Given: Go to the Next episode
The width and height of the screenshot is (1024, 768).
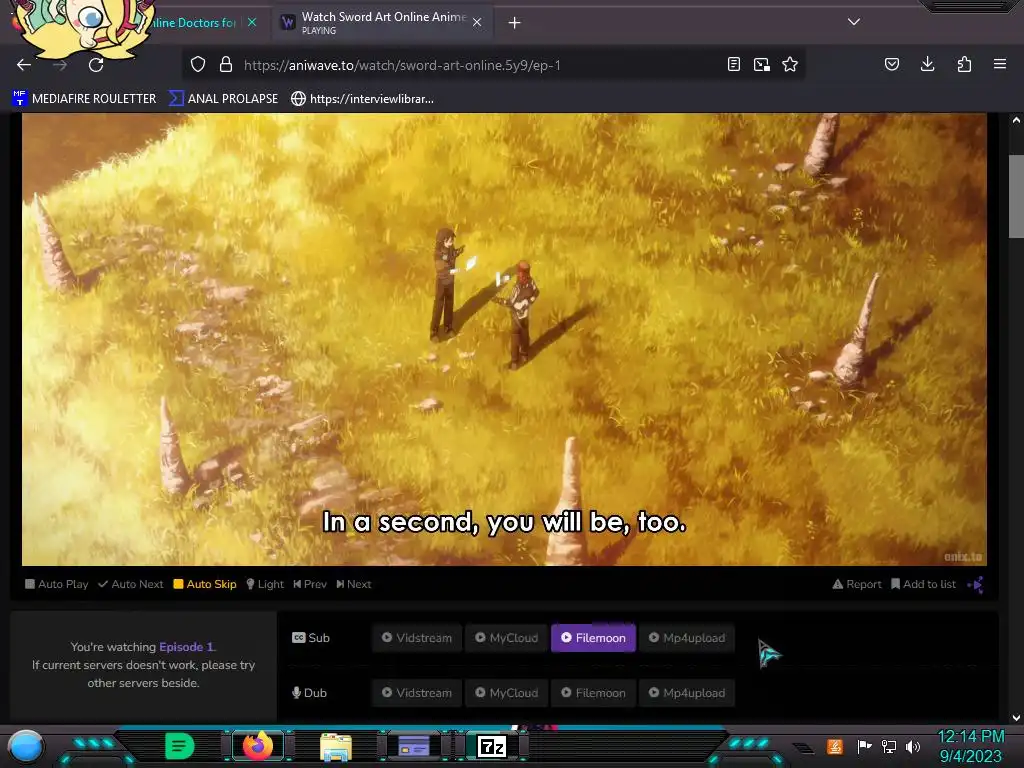Looking at the screenshot, I should (x=354, y=584).
